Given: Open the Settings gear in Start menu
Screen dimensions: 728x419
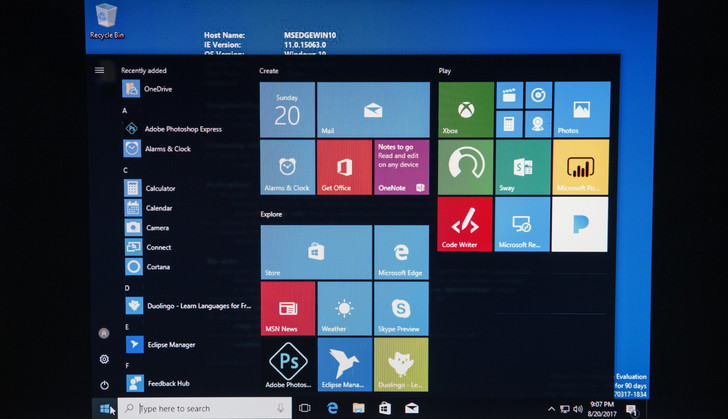Looking at the screenshot, I should pyautogui.click(x=104, y=359).
